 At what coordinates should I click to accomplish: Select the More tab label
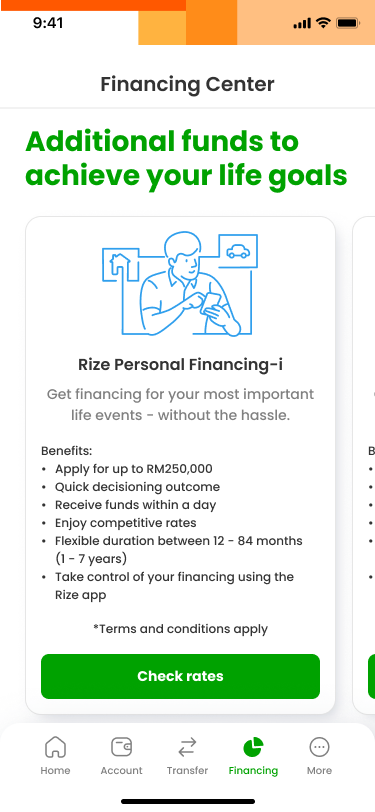(x=319, y=770)
